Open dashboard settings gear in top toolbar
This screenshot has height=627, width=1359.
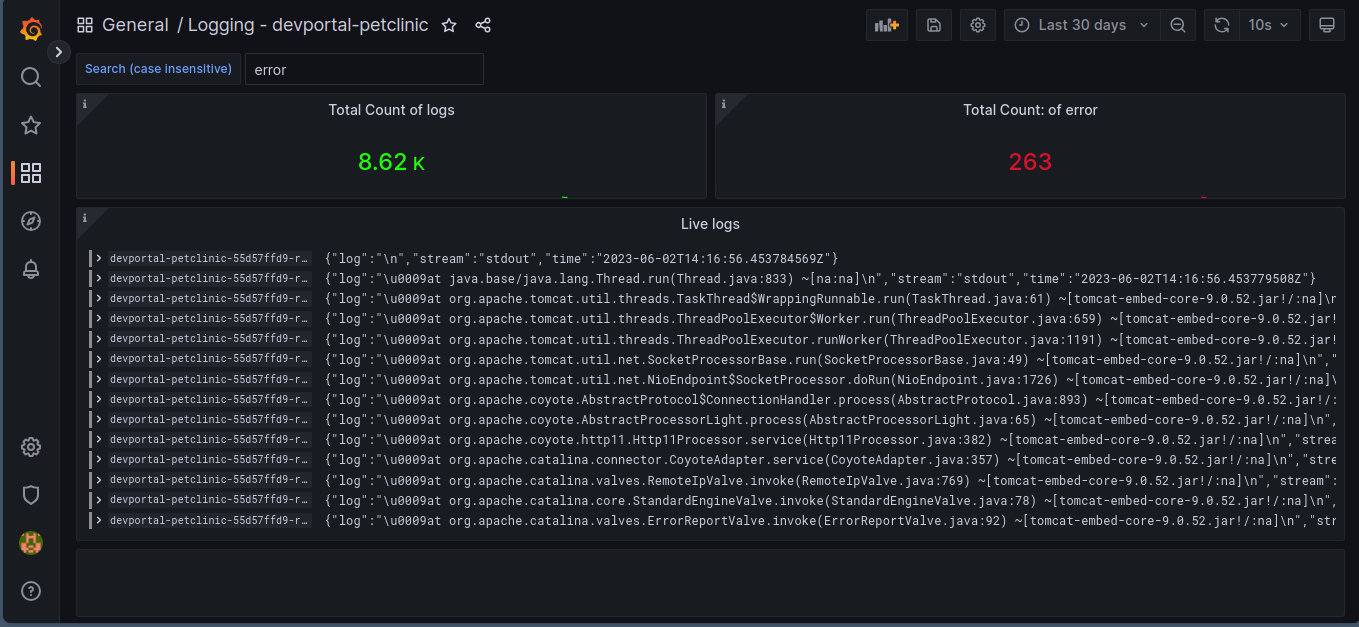[978, 25]
